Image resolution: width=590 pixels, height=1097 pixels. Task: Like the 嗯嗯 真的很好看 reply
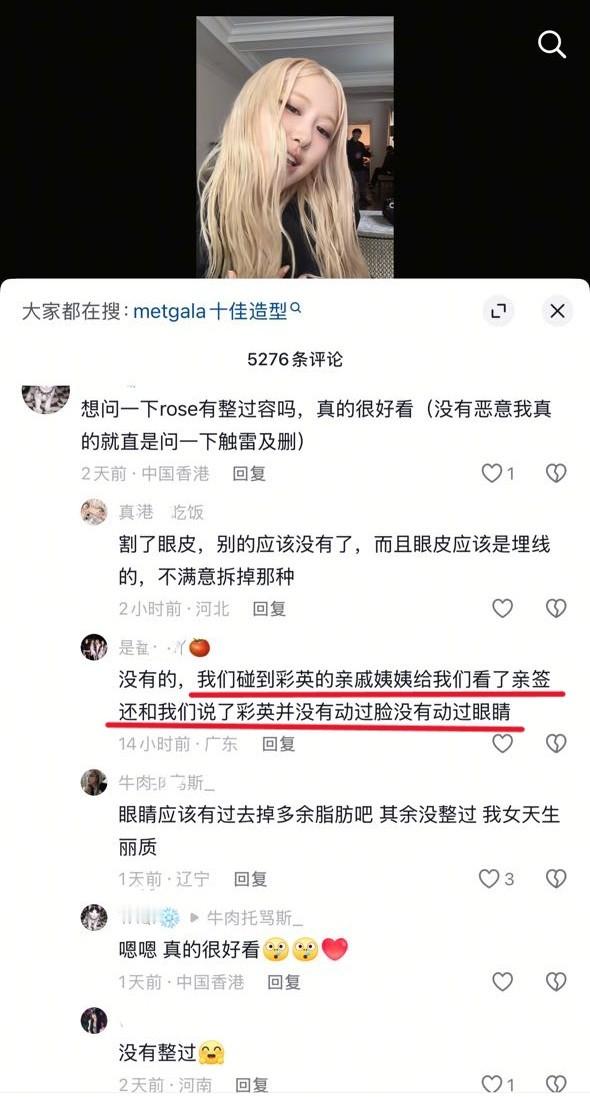click(503, 982)
